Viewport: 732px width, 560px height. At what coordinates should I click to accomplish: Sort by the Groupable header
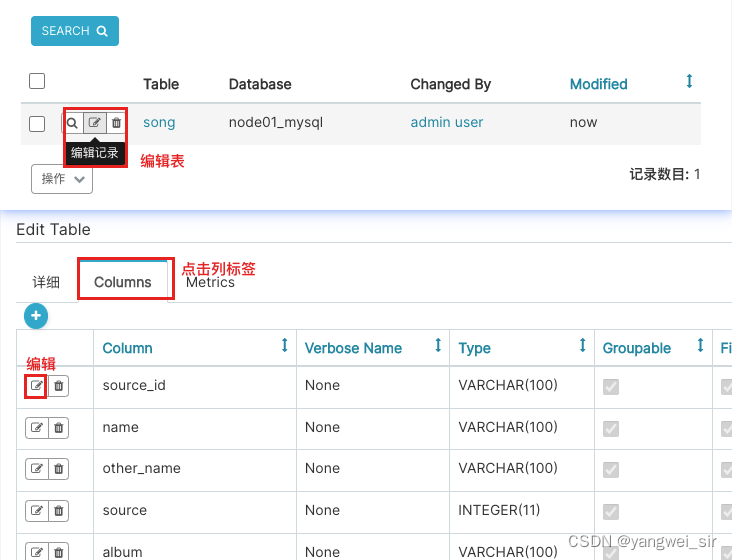(x=637, y=348)
